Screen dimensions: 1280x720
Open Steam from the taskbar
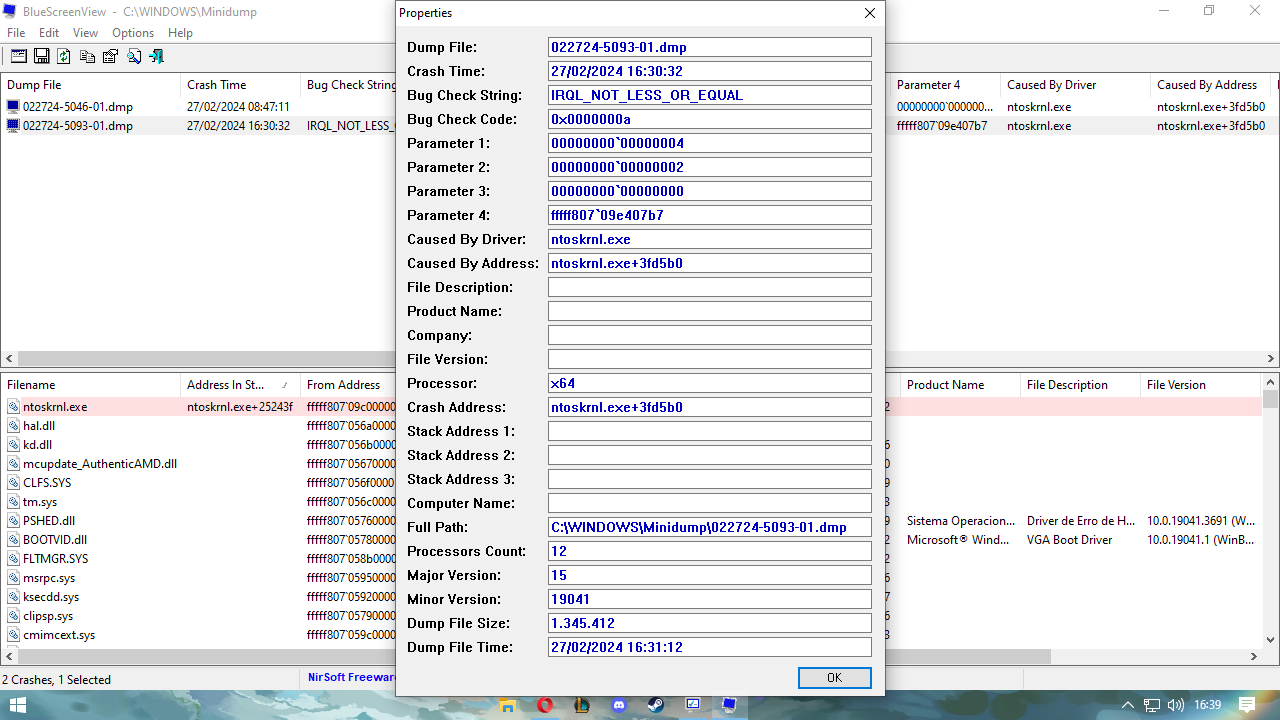655,705
